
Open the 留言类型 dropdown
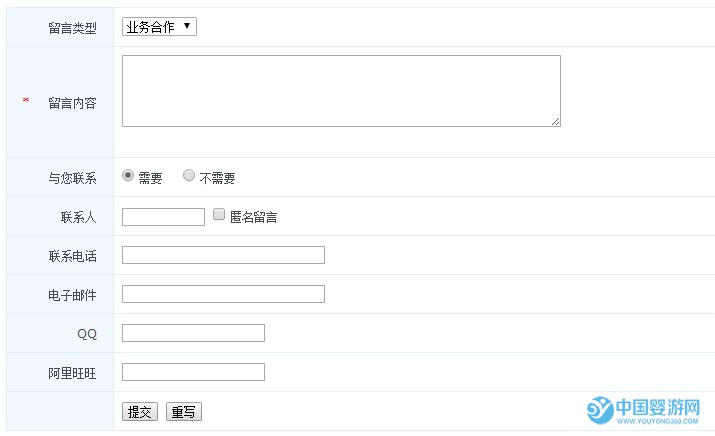(x=159, y=26)
